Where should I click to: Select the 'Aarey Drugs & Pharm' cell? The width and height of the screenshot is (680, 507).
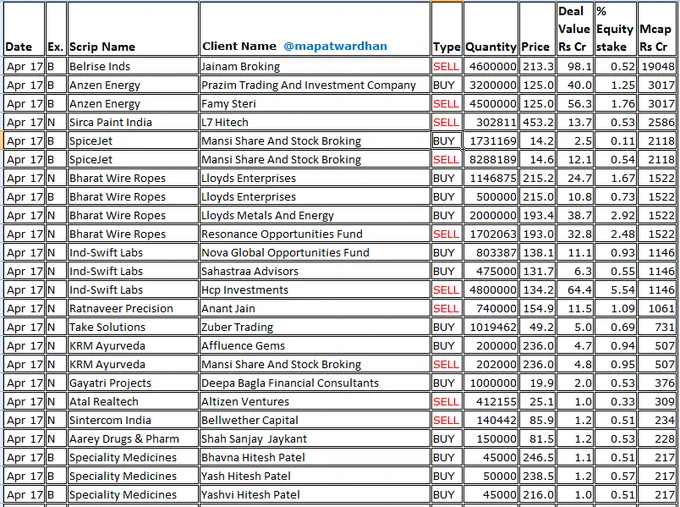(x=133, y=439)
